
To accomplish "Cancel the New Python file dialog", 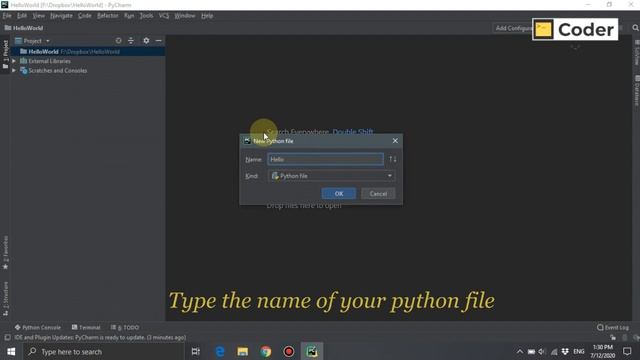I will tap(378, 193).
